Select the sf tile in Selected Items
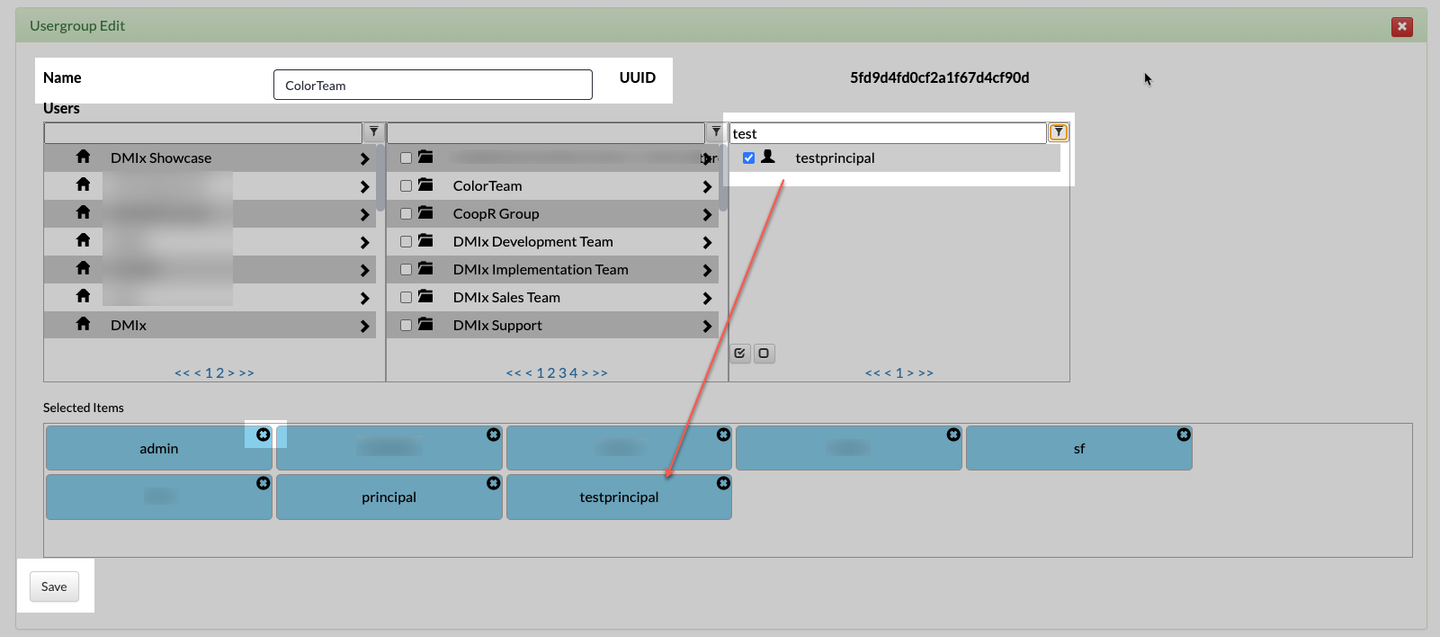 coord(1079,448)
